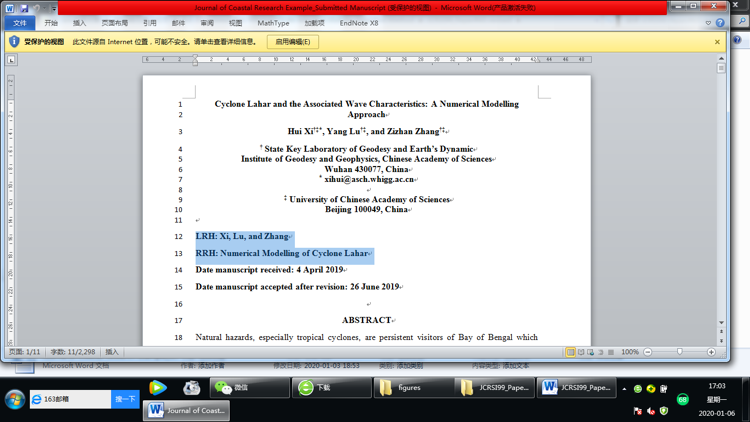The width and height of the screenshot is (750, 422).
Task: Click Enable Editing button in Protected View bar
Action: click(293, 42)
